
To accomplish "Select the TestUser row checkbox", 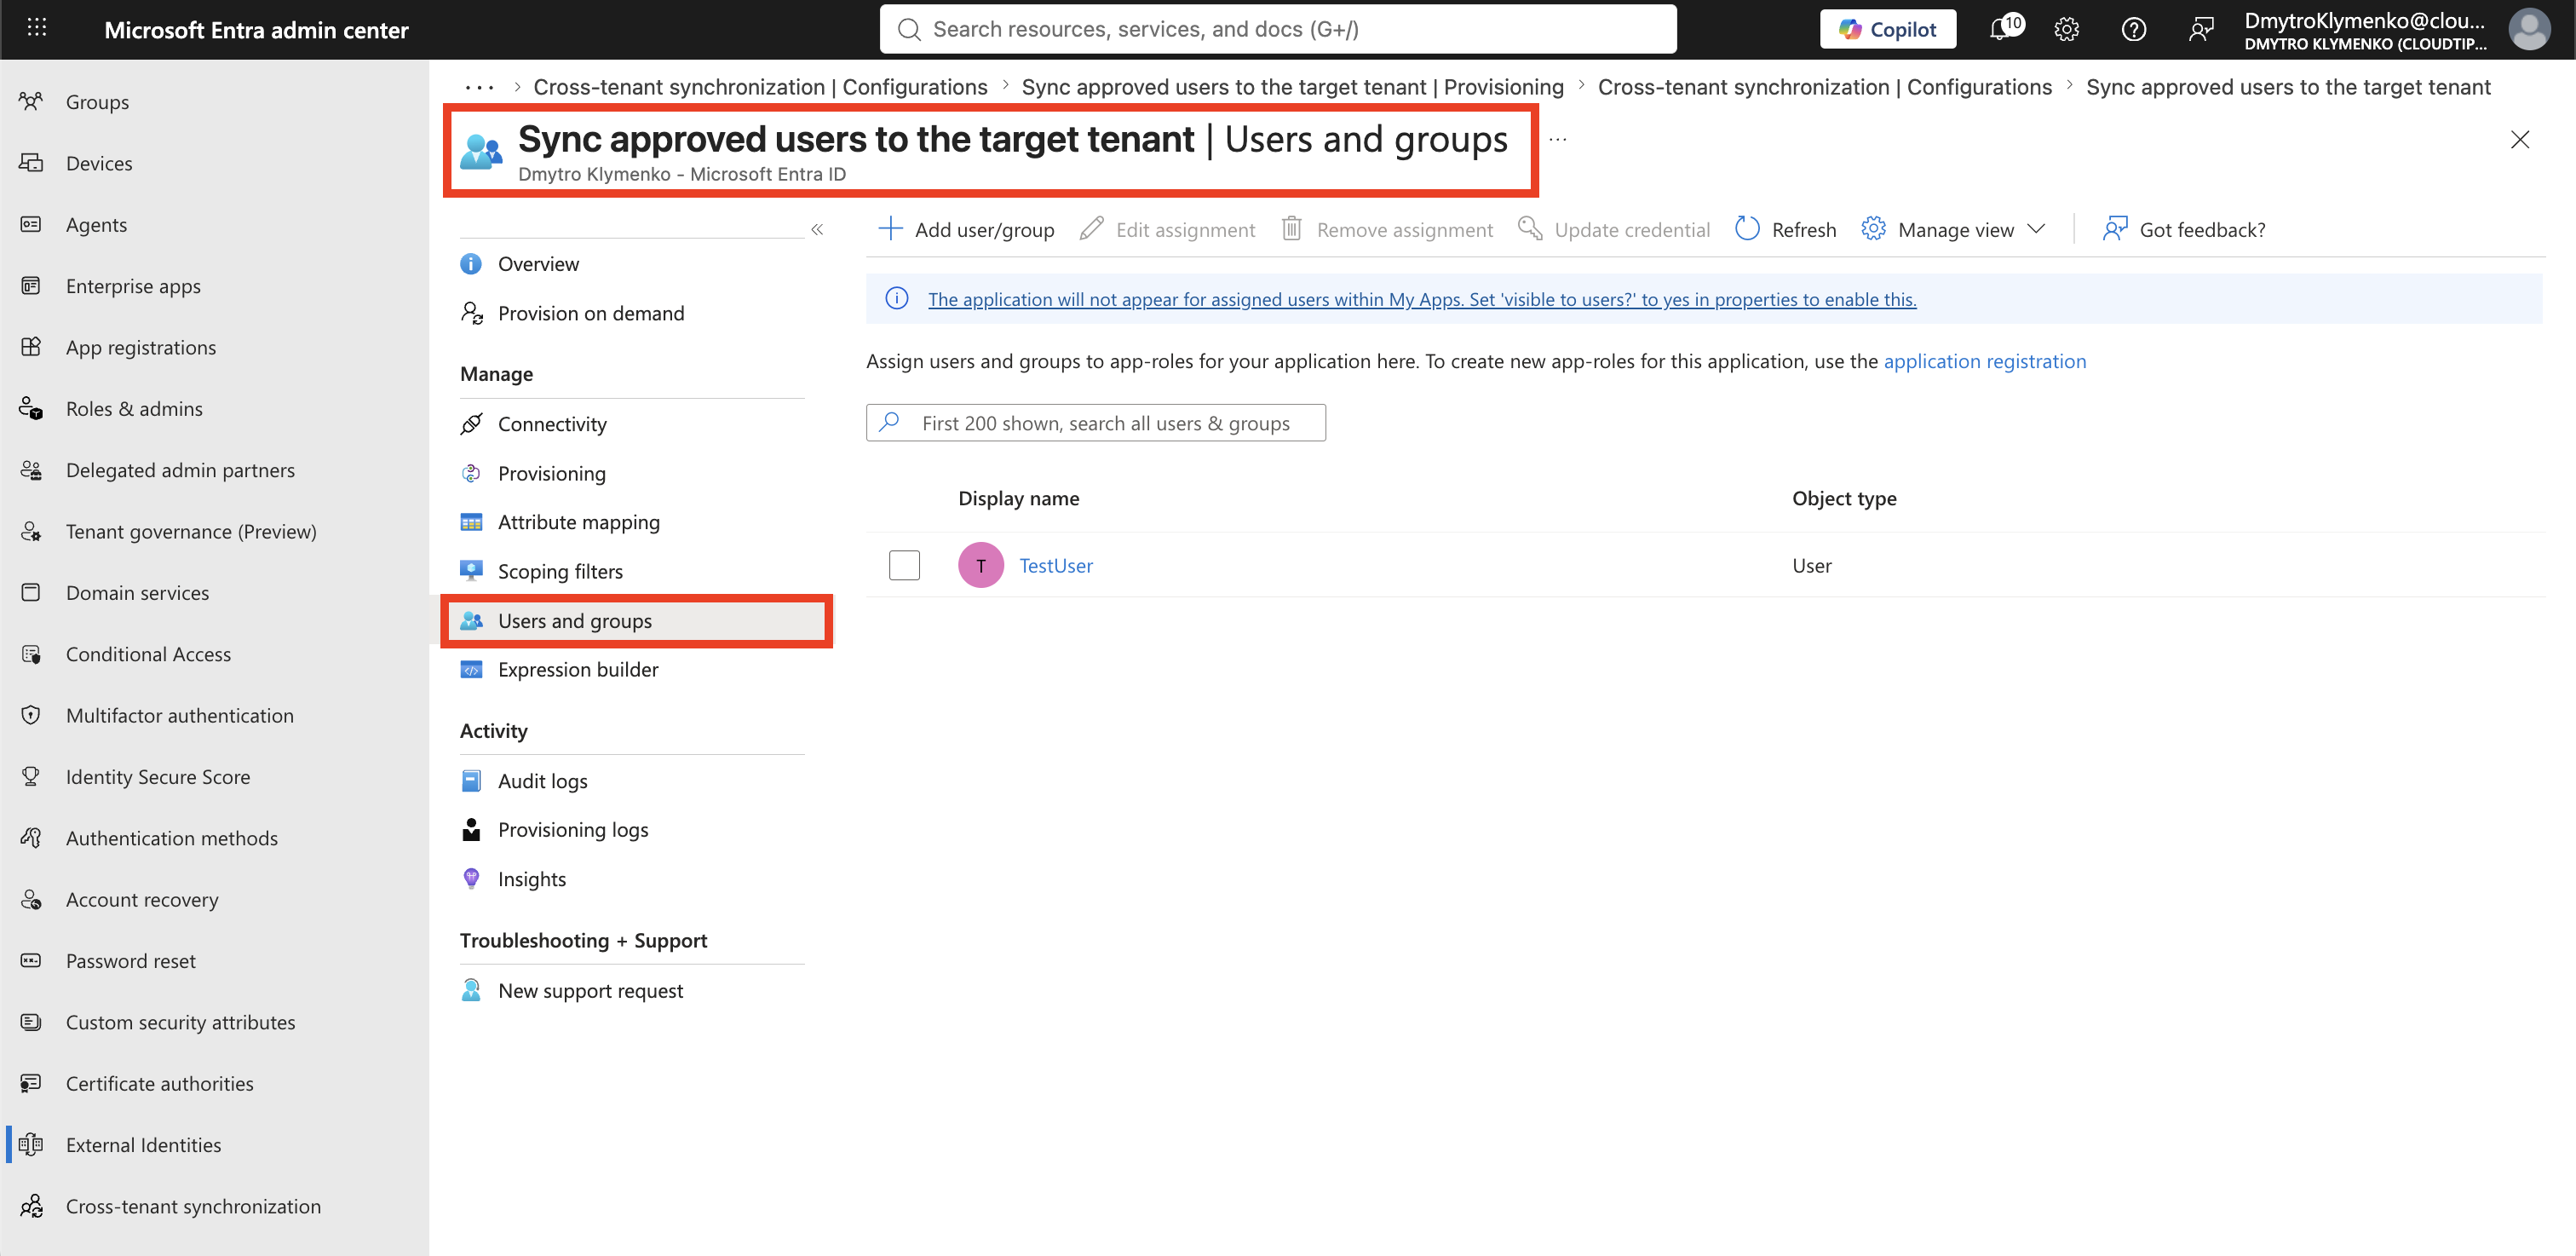I will tap(904, 565).
